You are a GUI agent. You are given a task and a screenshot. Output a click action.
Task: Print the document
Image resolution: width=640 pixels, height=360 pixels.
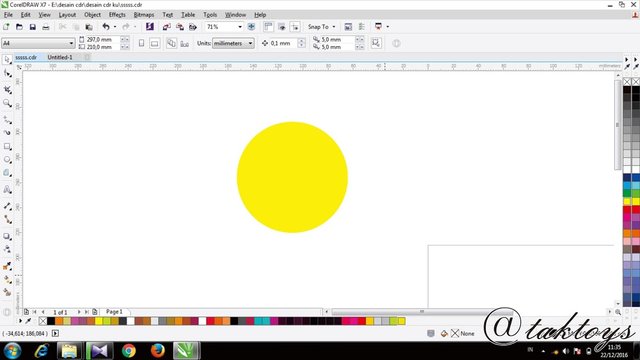pos(46,27)
